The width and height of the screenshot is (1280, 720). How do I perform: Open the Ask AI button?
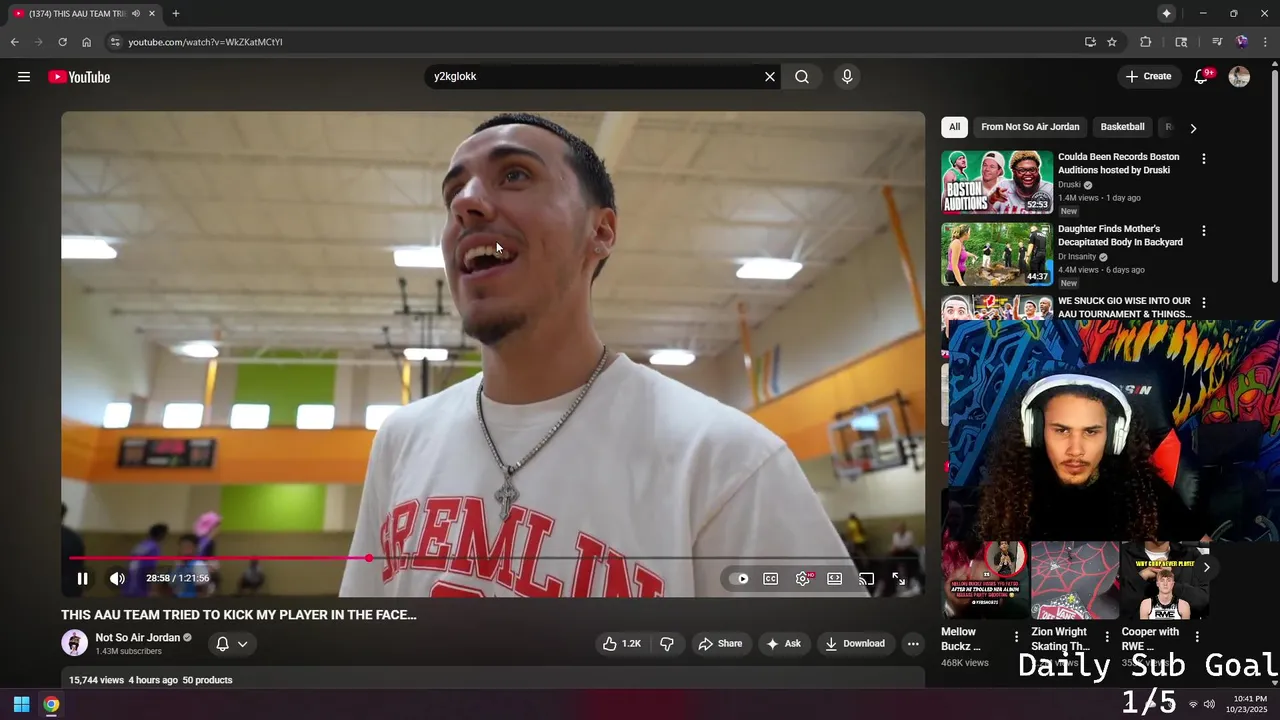point(783,644)
